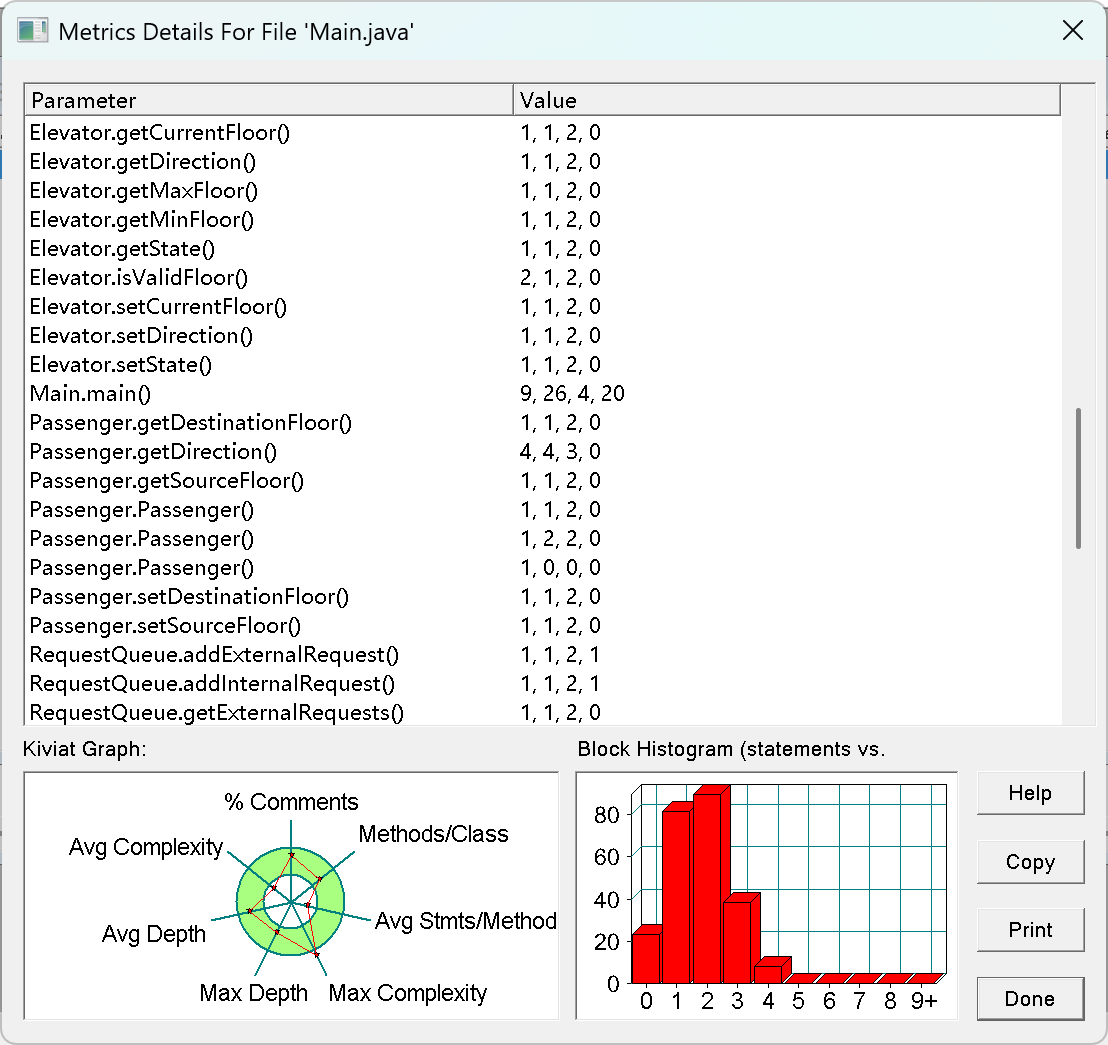Screen dimensions: 1108x1045
Task: Select the RequestQueue.getExternalRequests() row
Action: [543, 712]
